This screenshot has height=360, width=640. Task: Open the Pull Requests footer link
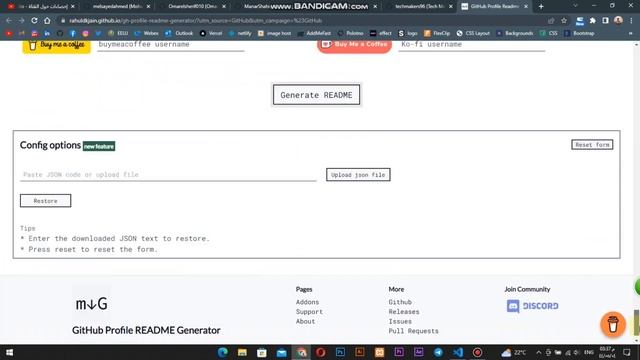pos(413,331)
